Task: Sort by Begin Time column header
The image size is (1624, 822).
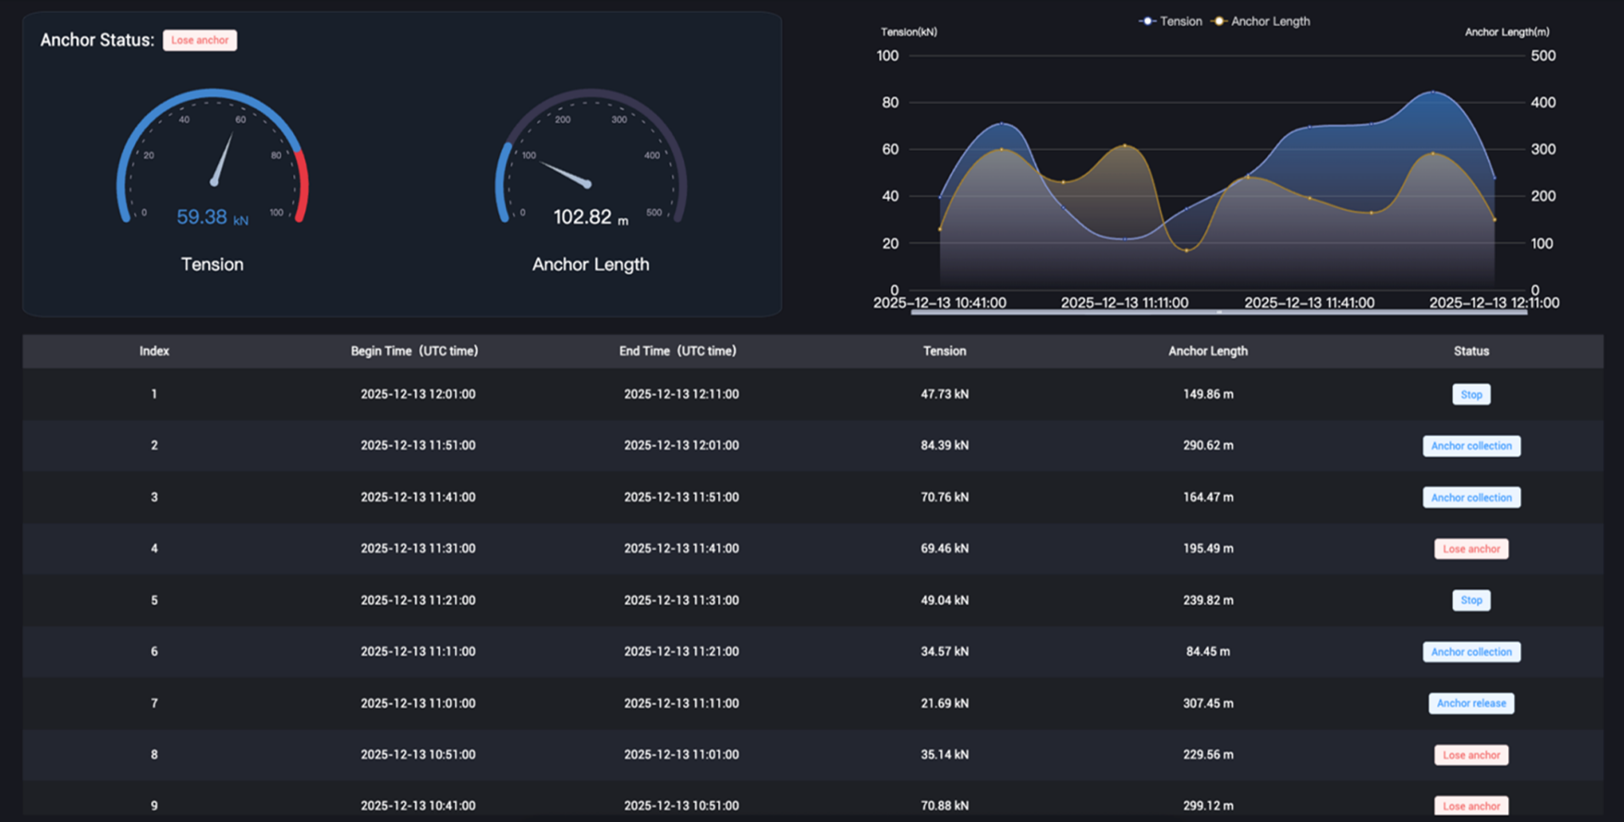Action: click(x=414, y=351)
